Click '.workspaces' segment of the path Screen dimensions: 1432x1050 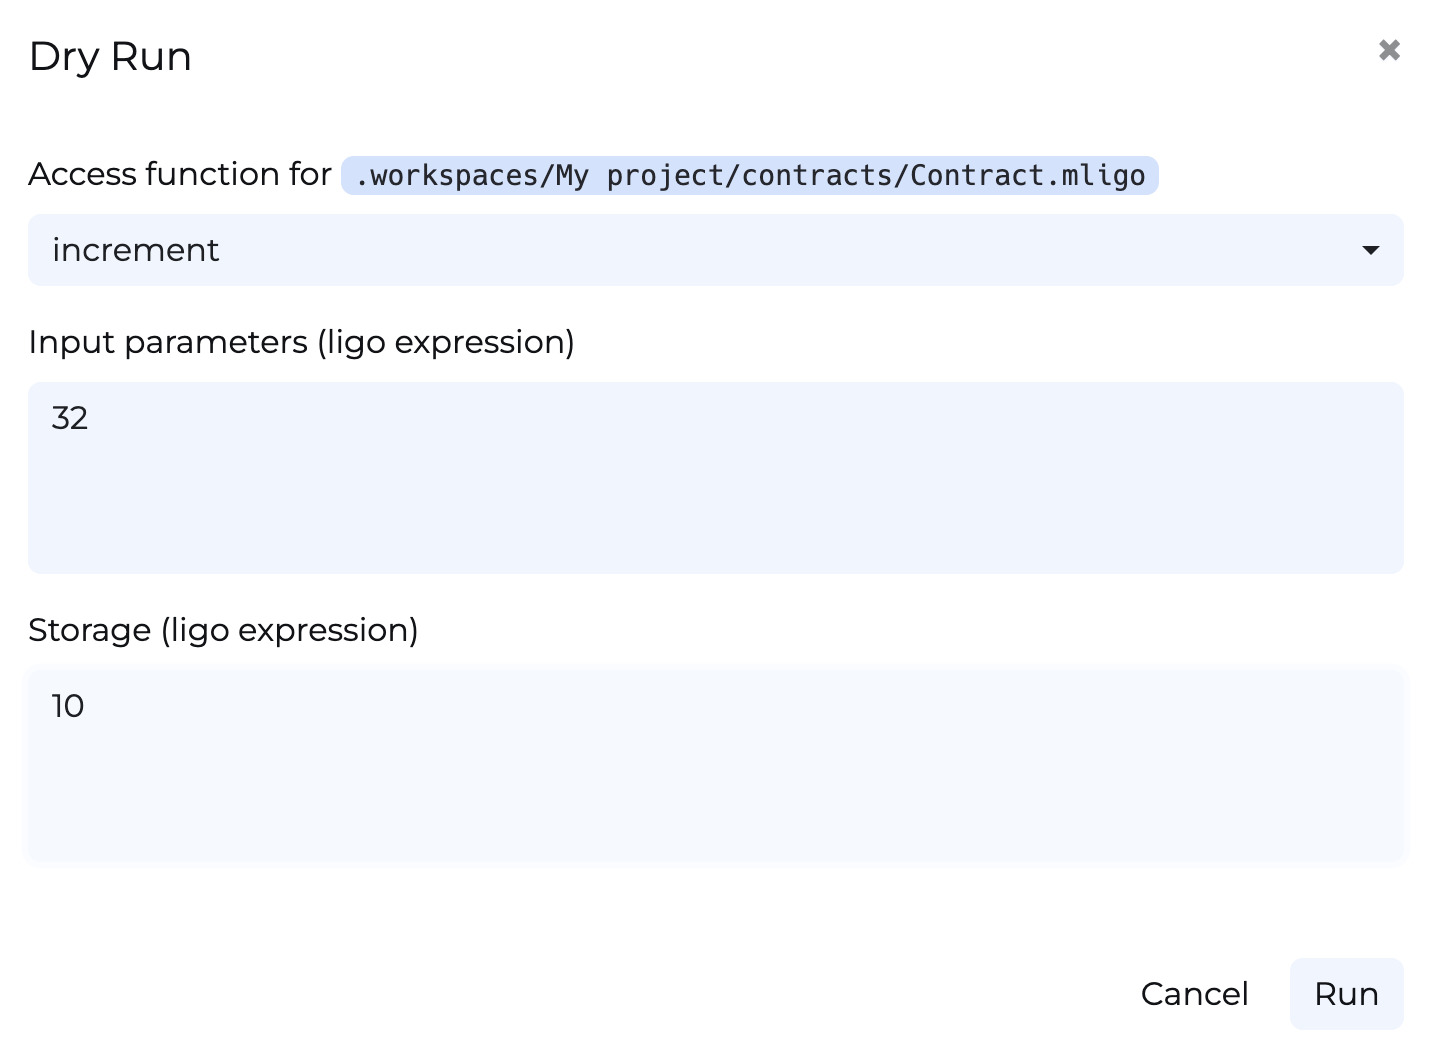click(x=447, y=176)
